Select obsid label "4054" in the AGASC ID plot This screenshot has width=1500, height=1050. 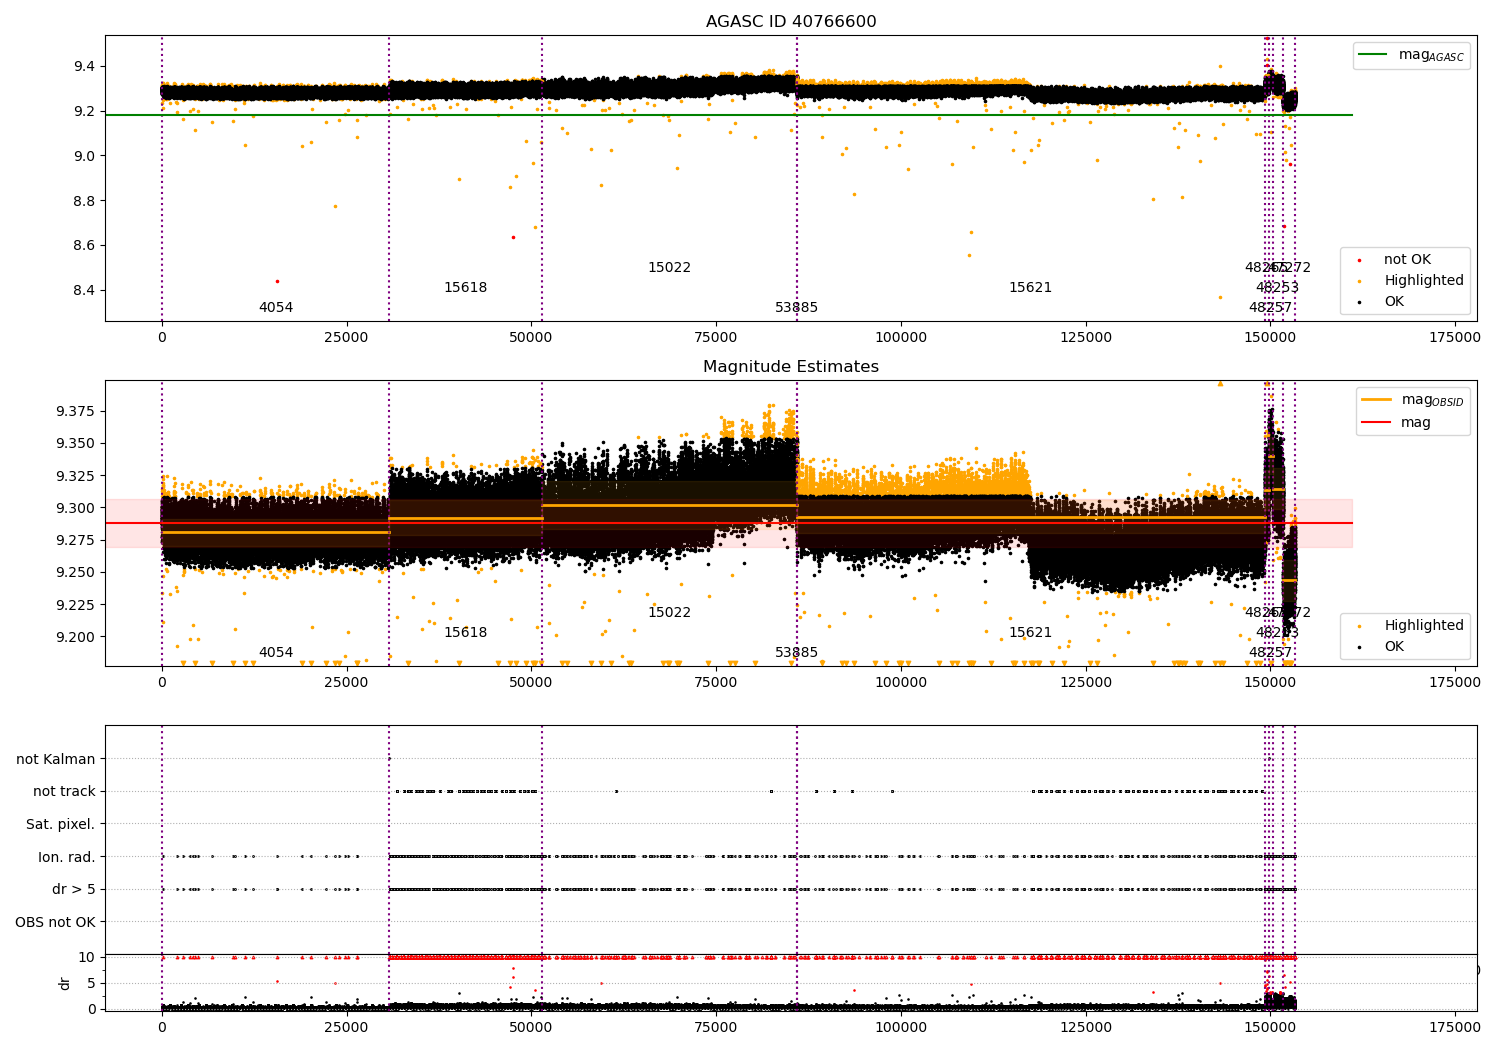click(276, 308)
